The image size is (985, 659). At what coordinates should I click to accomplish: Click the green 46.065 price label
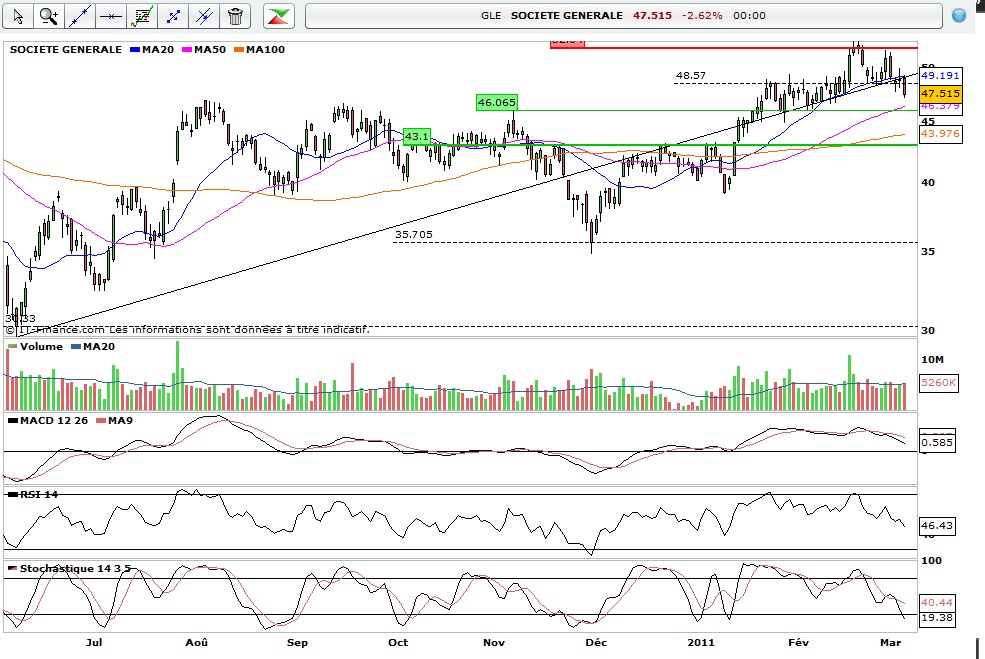tap(496, 102)
